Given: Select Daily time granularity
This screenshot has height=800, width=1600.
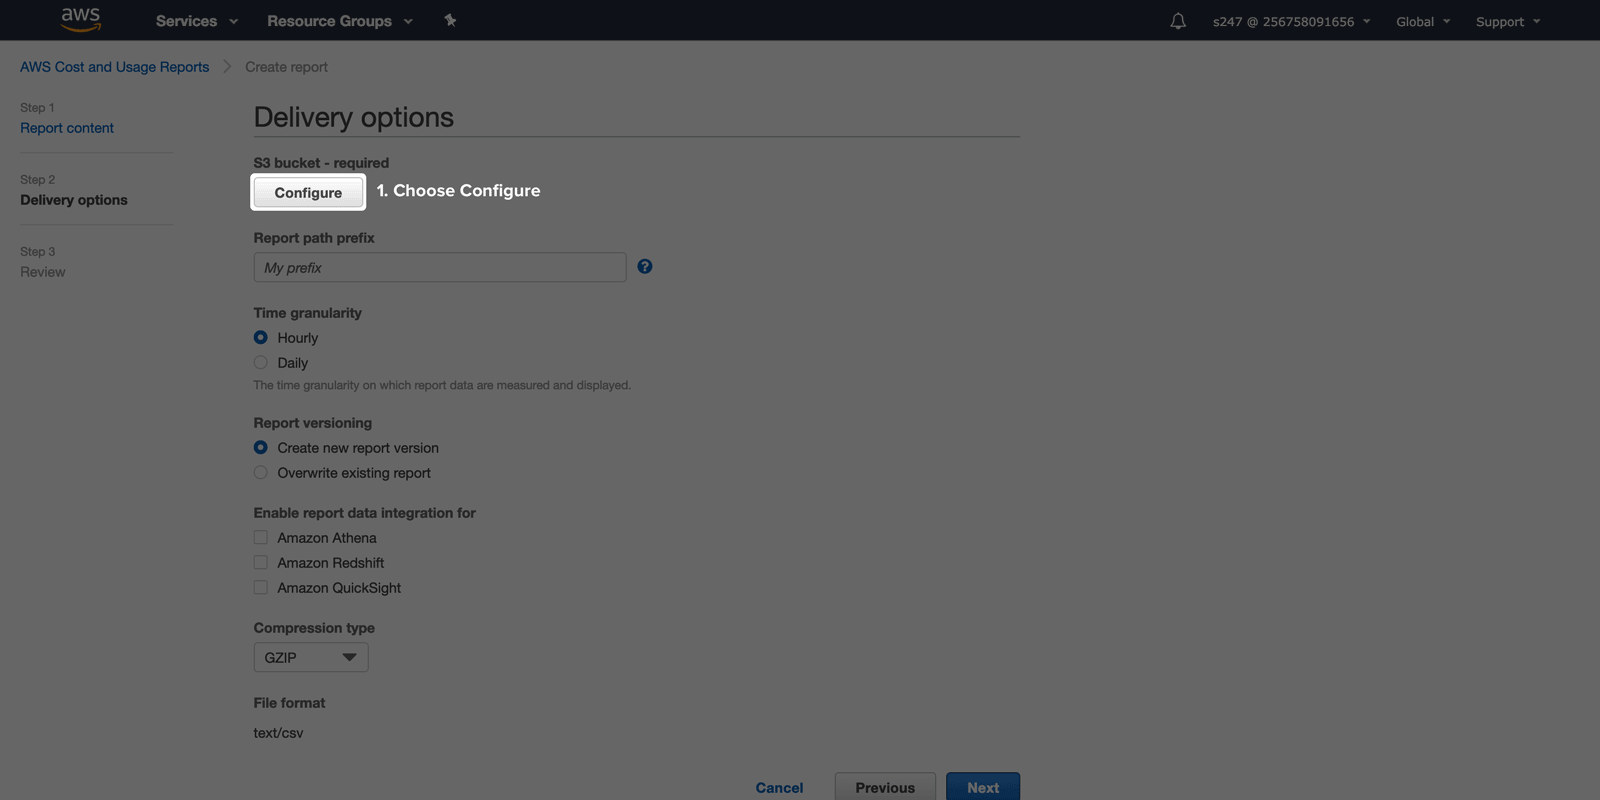Looking at the screenshot, I should click(261, 363).
